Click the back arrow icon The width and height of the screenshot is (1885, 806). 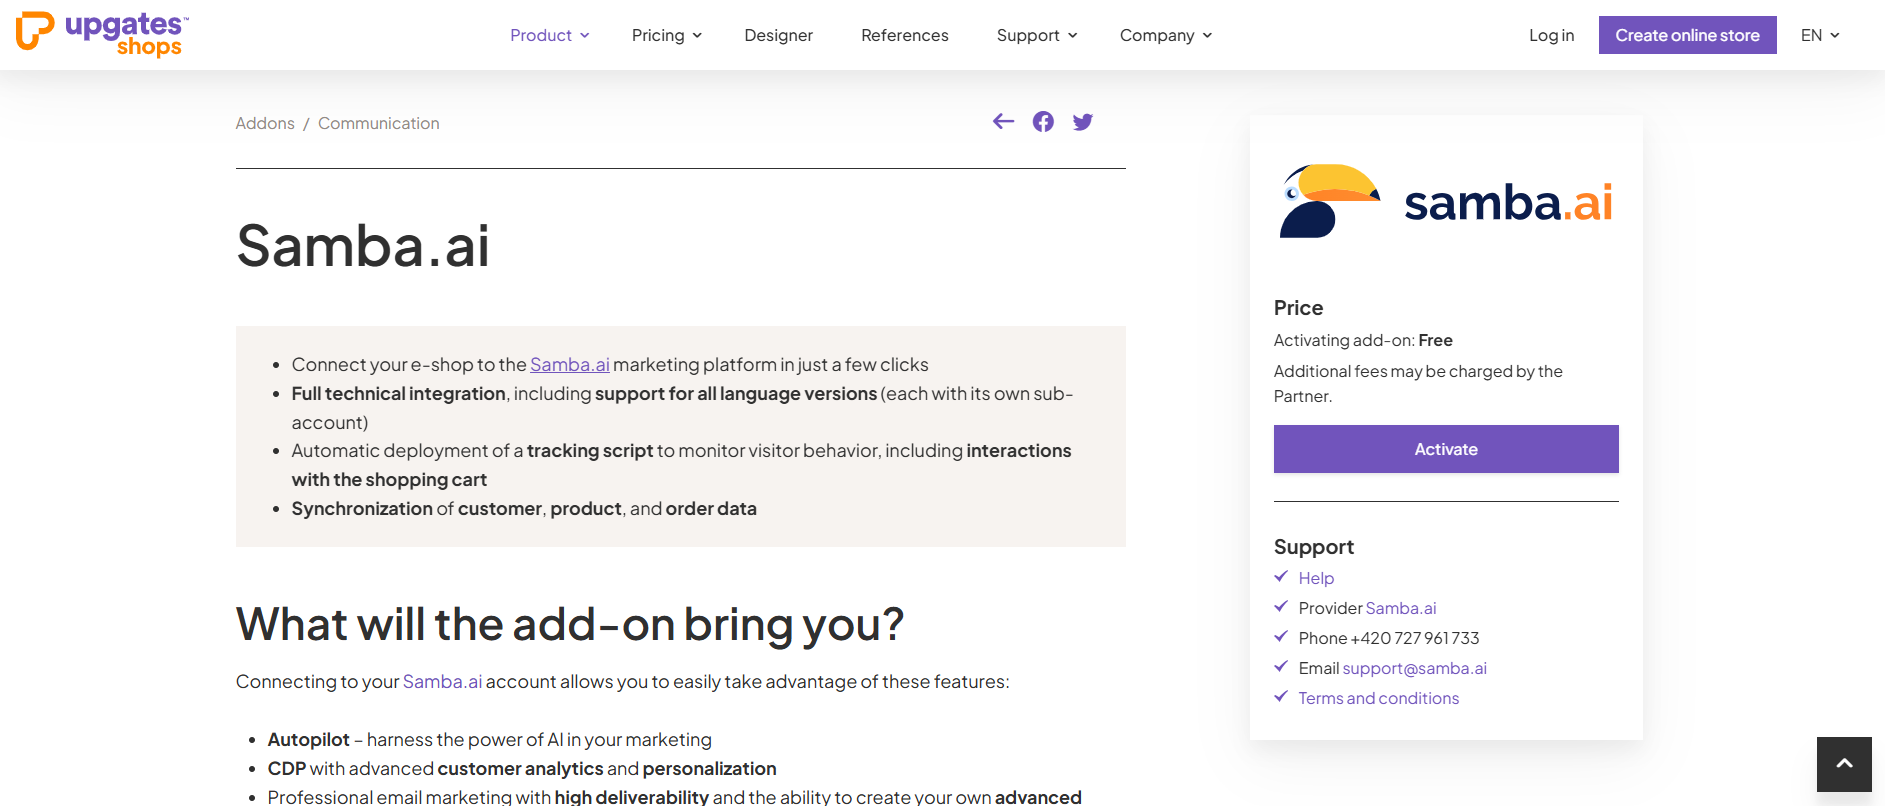point(1003,122)
